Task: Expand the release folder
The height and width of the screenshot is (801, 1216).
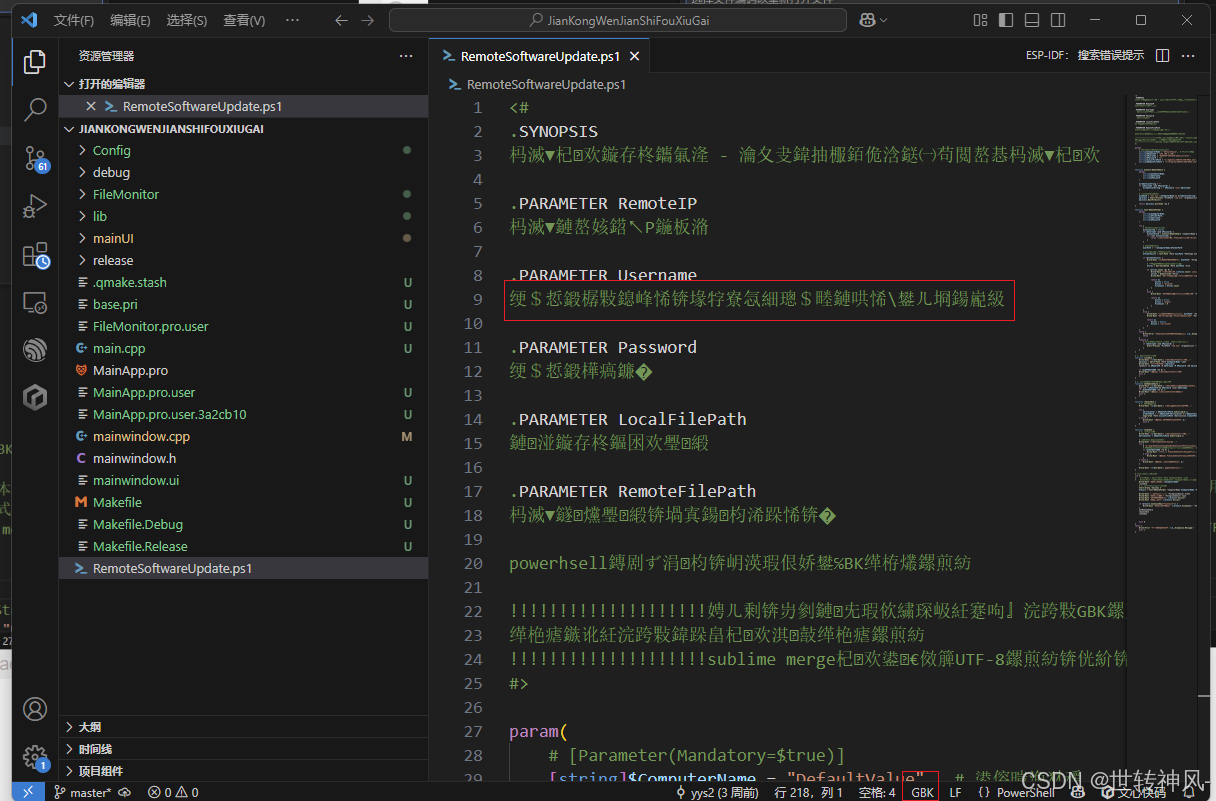Action: [x=243, y=260]
